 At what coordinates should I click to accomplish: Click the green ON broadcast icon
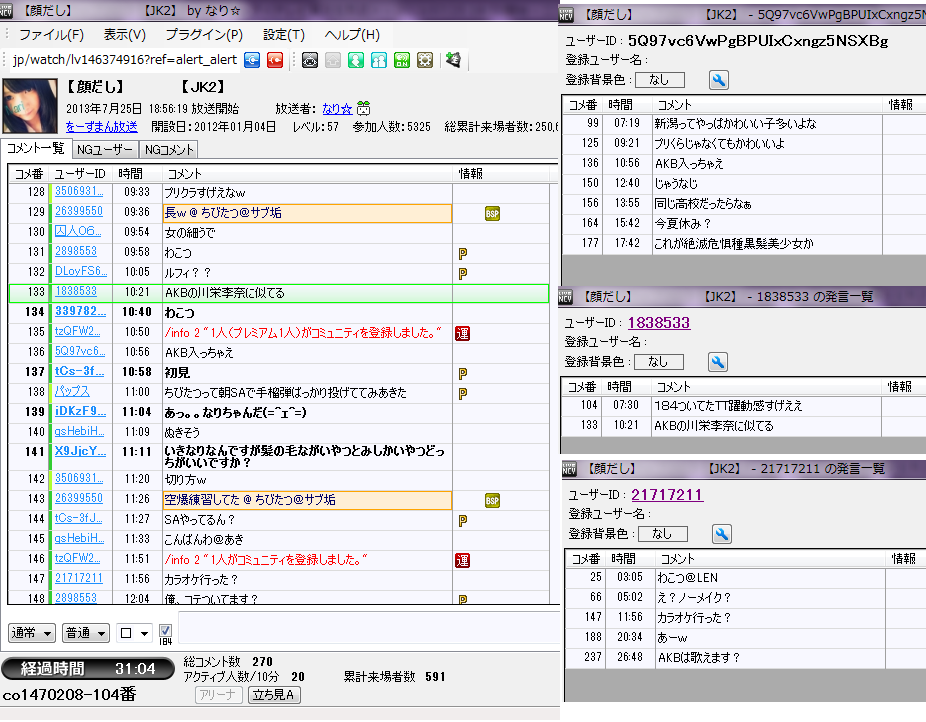402,60
